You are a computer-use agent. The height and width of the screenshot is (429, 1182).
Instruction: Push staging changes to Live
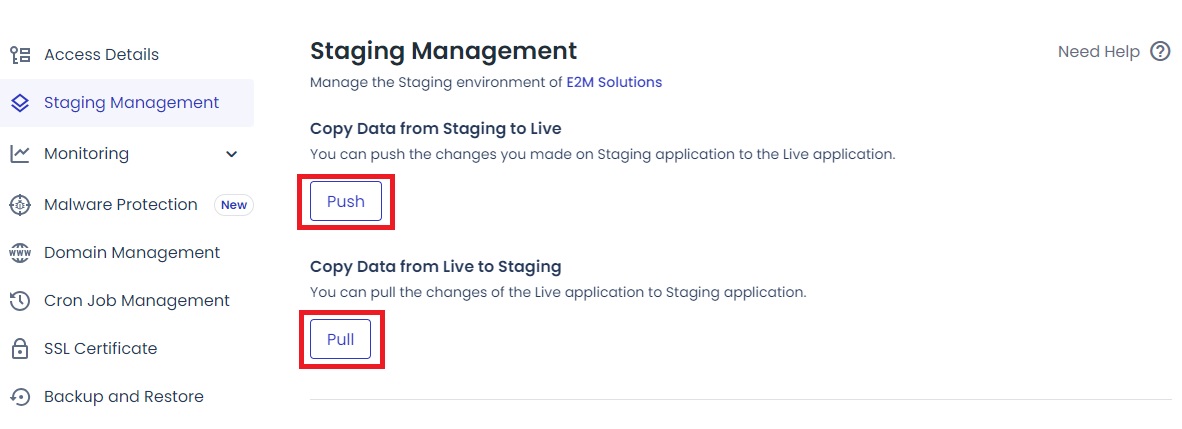tap(346, 201)
